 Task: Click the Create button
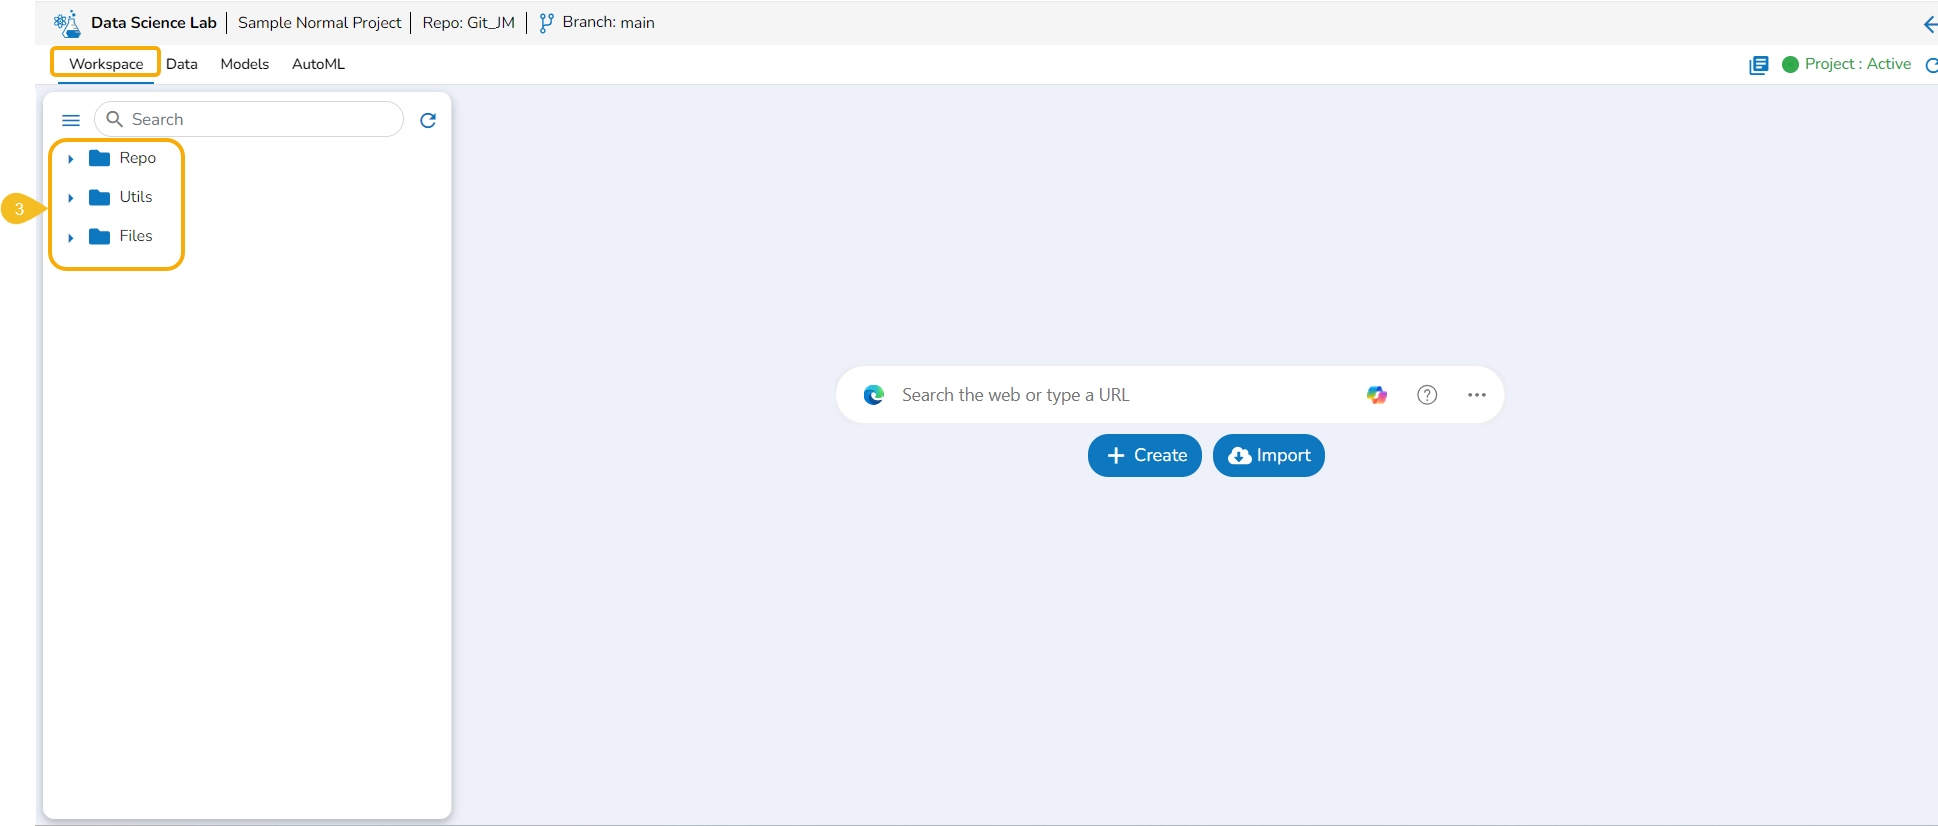(x=1145, y=455)
